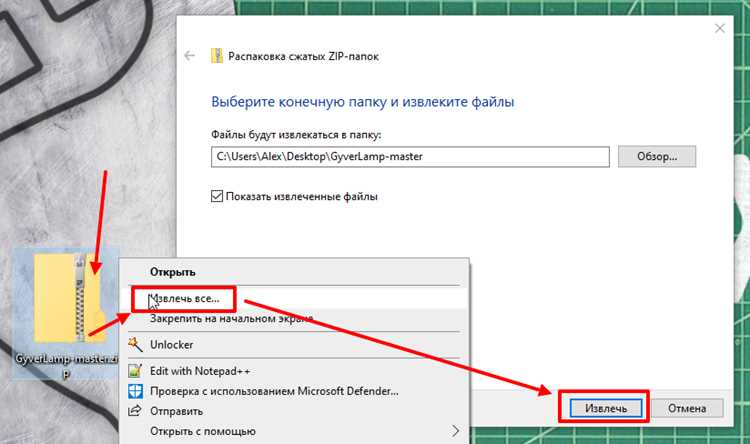Click the back arrow in extraction wizard
This screenshot has height=444, width=750.
click(189, 56)
